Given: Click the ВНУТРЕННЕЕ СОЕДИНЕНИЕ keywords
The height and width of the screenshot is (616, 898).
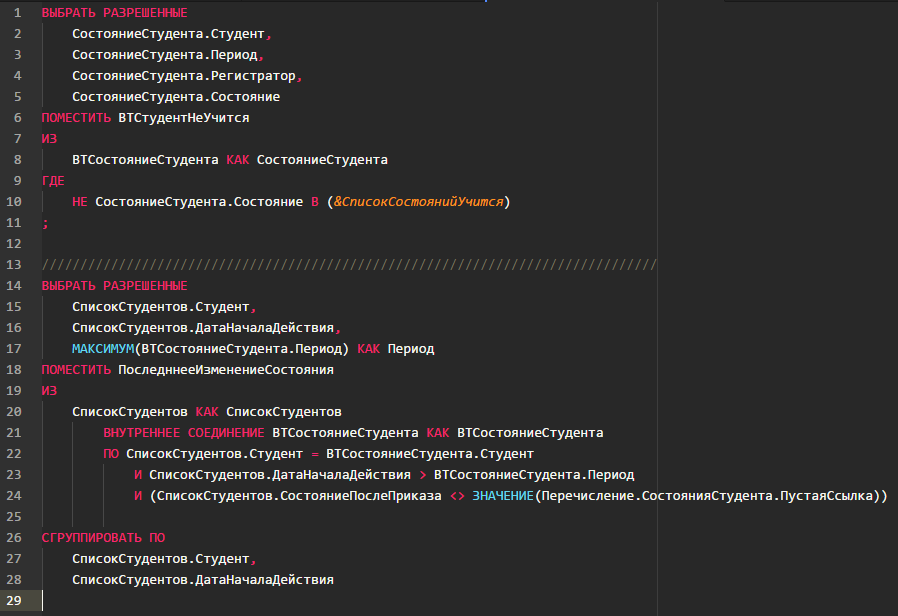Looking at the screenshot, I should click(x=184, y=432).
